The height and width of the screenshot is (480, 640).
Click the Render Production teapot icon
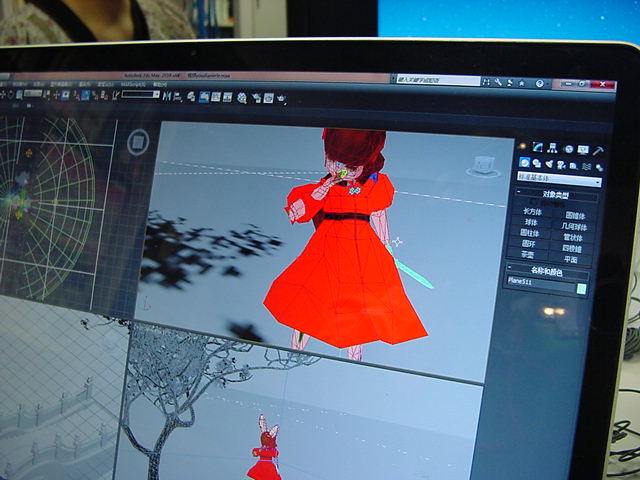pos(281,98)
